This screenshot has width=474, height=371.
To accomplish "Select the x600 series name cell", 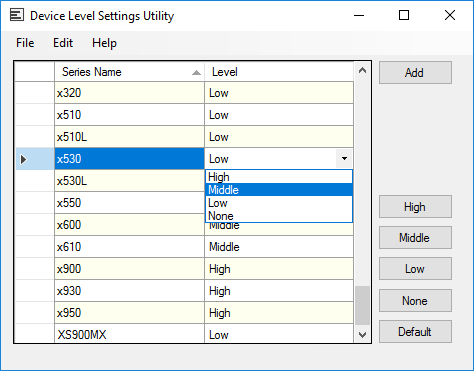I will pos(129,225).
